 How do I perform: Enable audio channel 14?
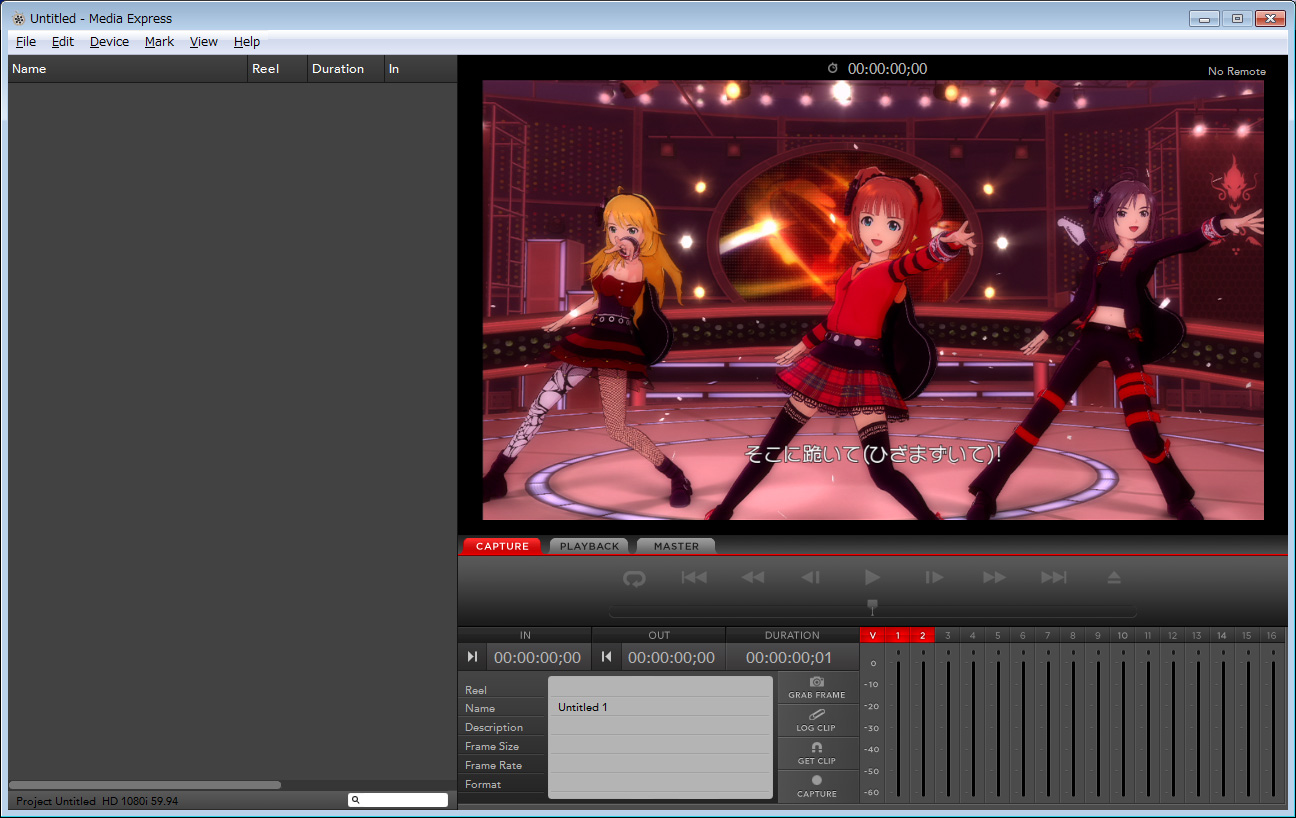click(1222, 635)
